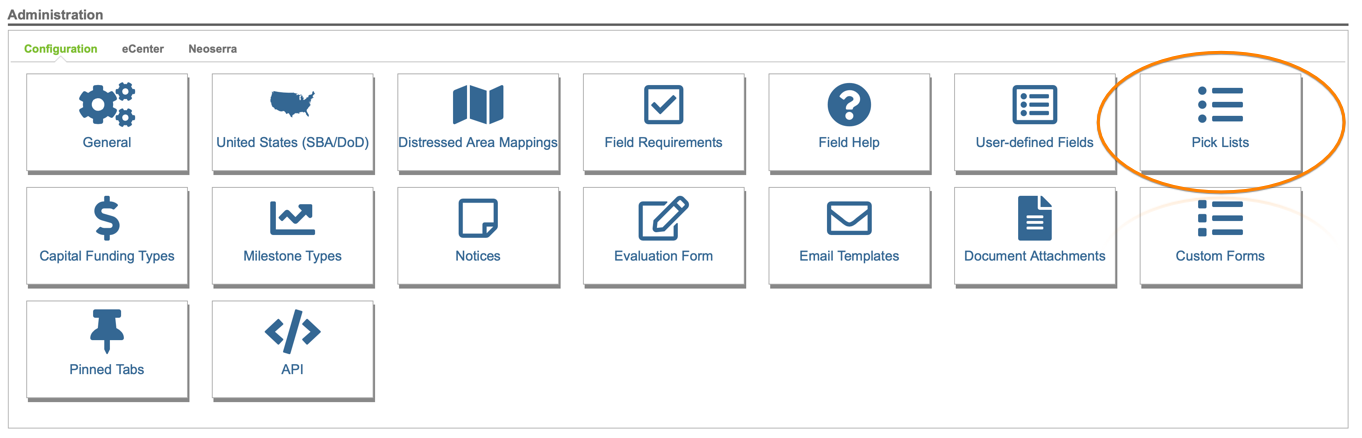Image resolution: width=1362 pixels, height=438 pixels.
Task: Open the API code brackets icon
Action: 292,331
